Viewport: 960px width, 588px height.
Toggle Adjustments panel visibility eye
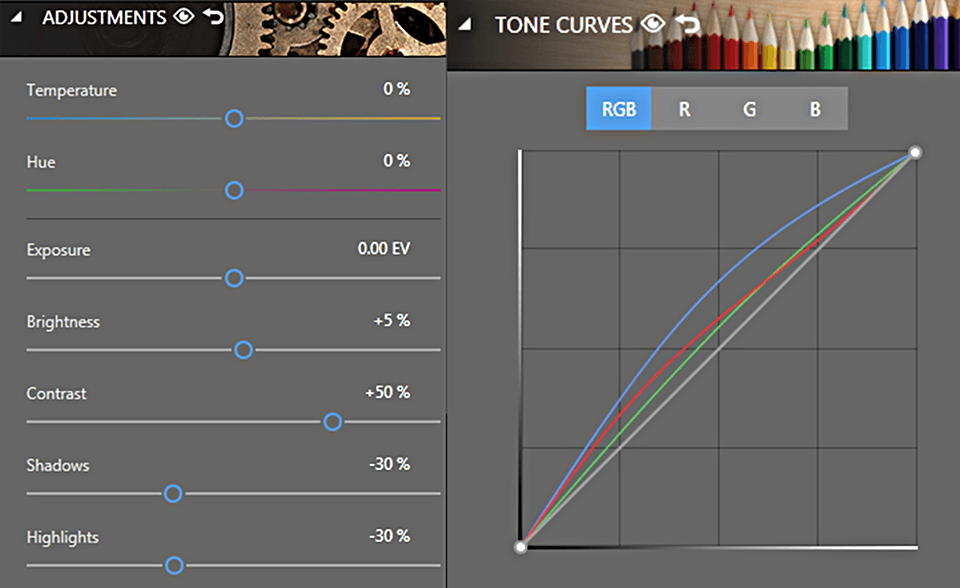point(182,17)
